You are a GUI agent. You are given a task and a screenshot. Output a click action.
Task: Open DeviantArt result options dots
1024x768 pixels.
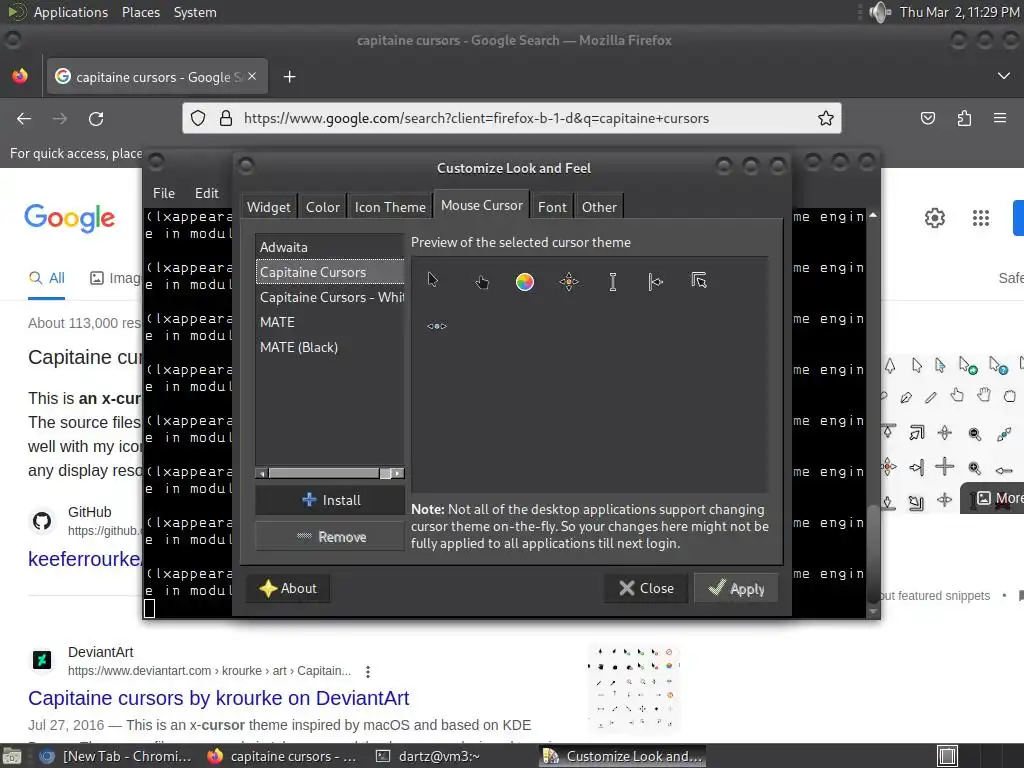(x=368, y=671)
